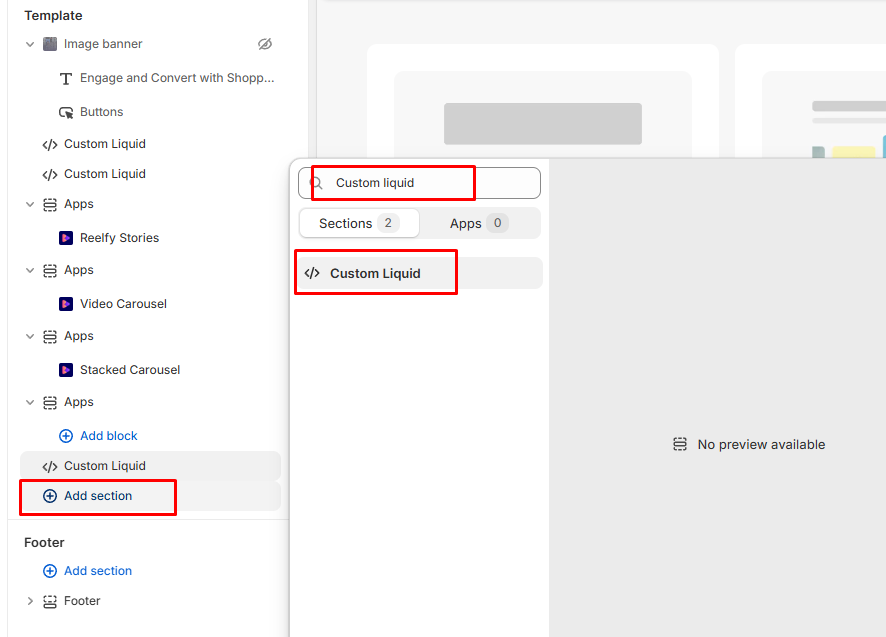The width and height of the screenshot is (886, 637).
Task: Click the No preview available icon
Action: tap(680, 444)
